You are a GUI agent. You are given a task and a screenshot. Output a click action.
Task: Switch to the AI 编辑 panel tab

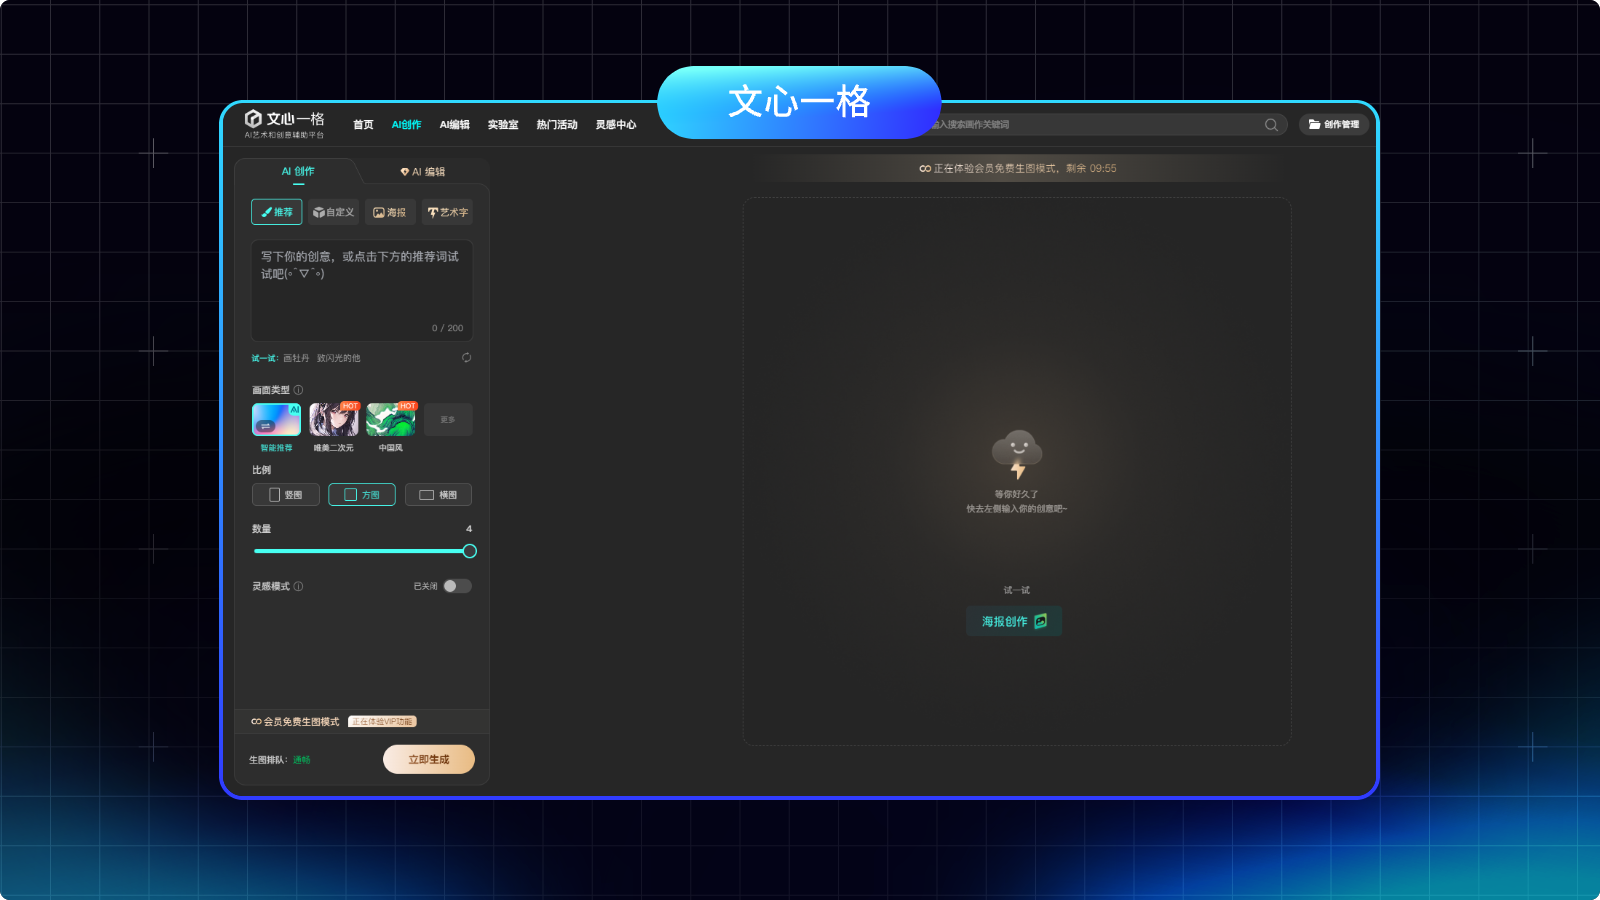pos(423,172)
